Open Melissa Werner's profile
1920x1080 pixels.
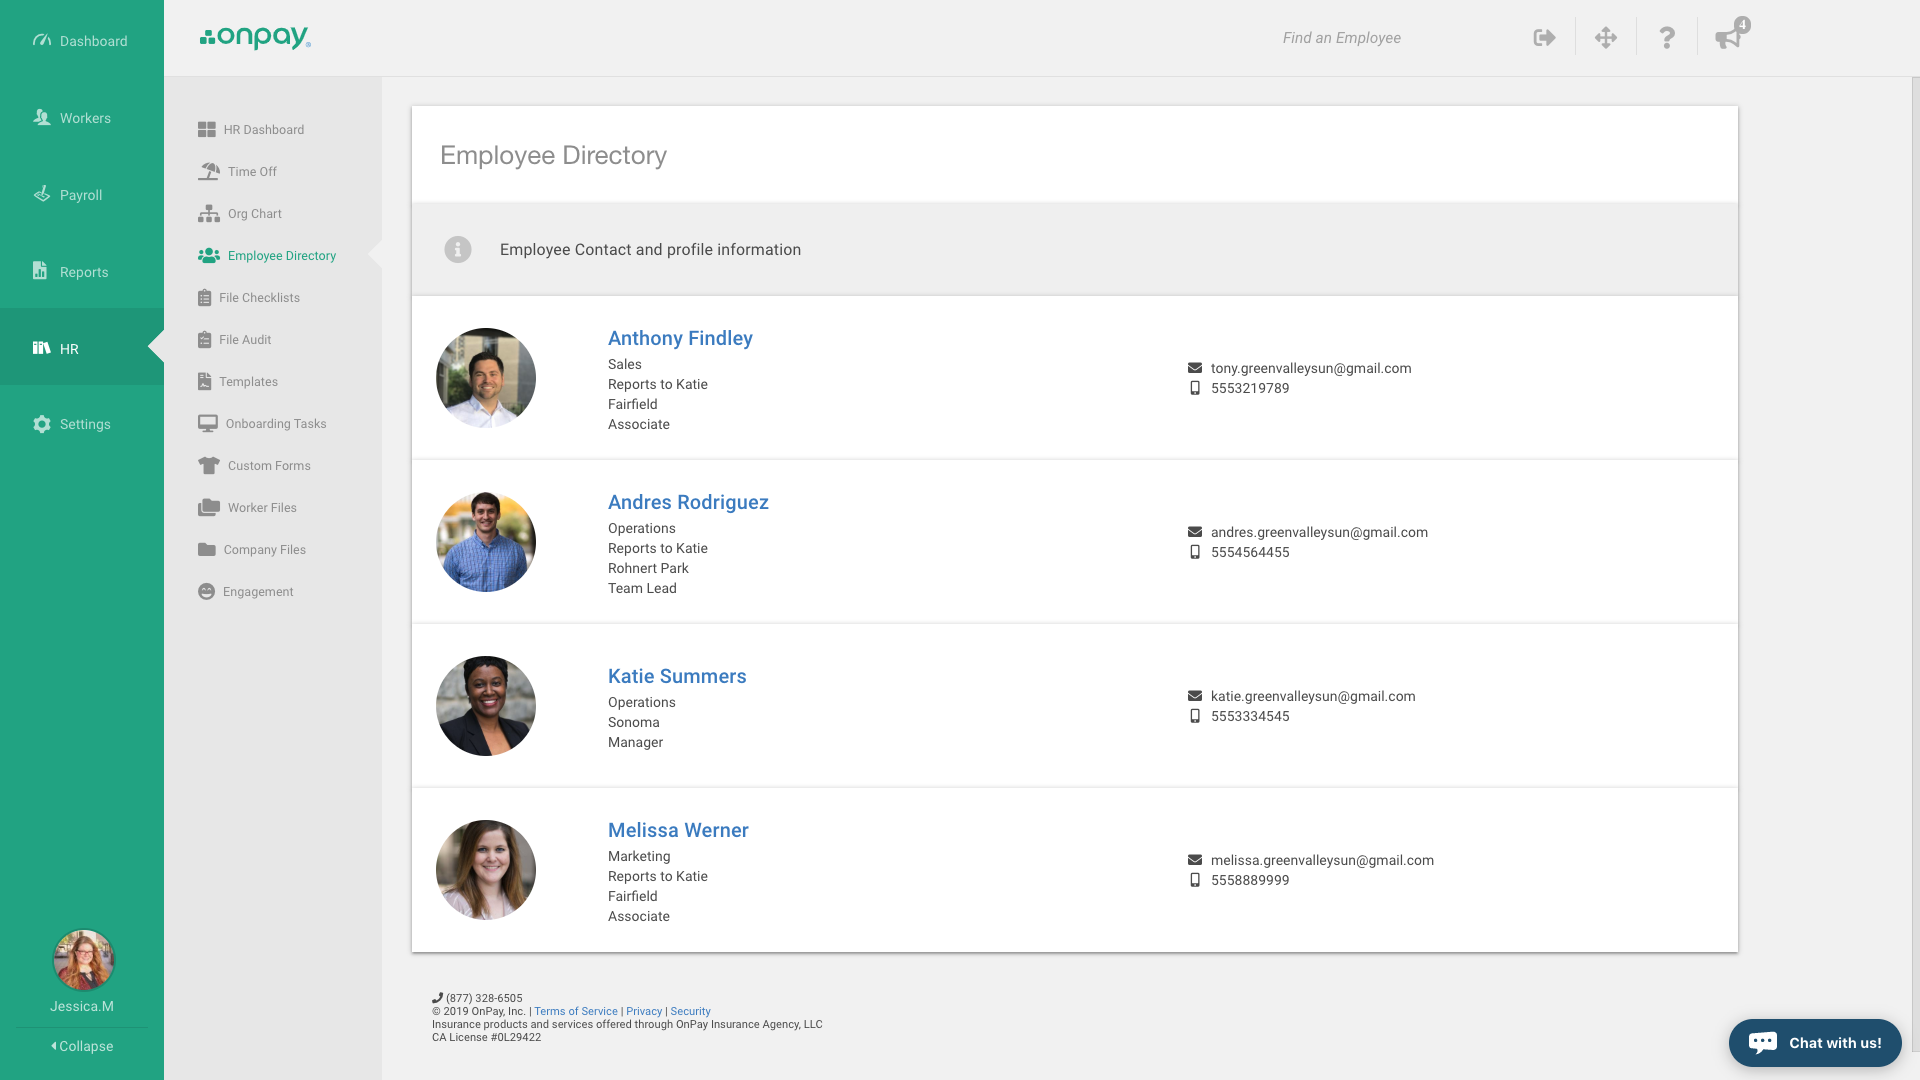coord(678,830)
